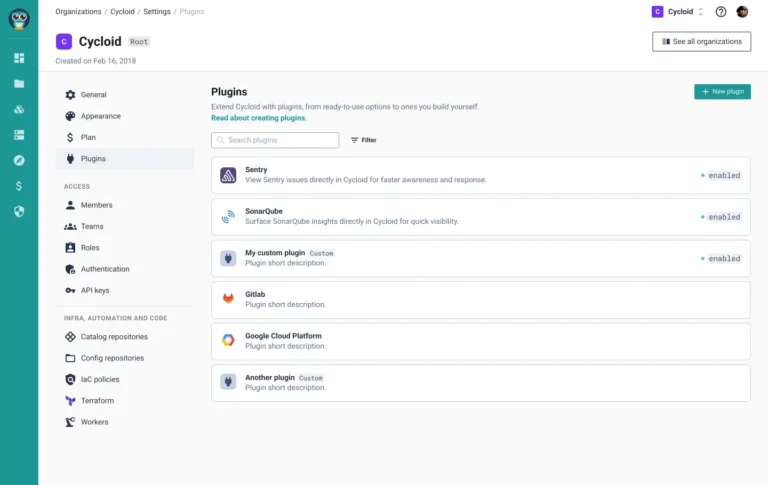
Task: Open the shield security icon in sidebar
Action: click(19, 211)
